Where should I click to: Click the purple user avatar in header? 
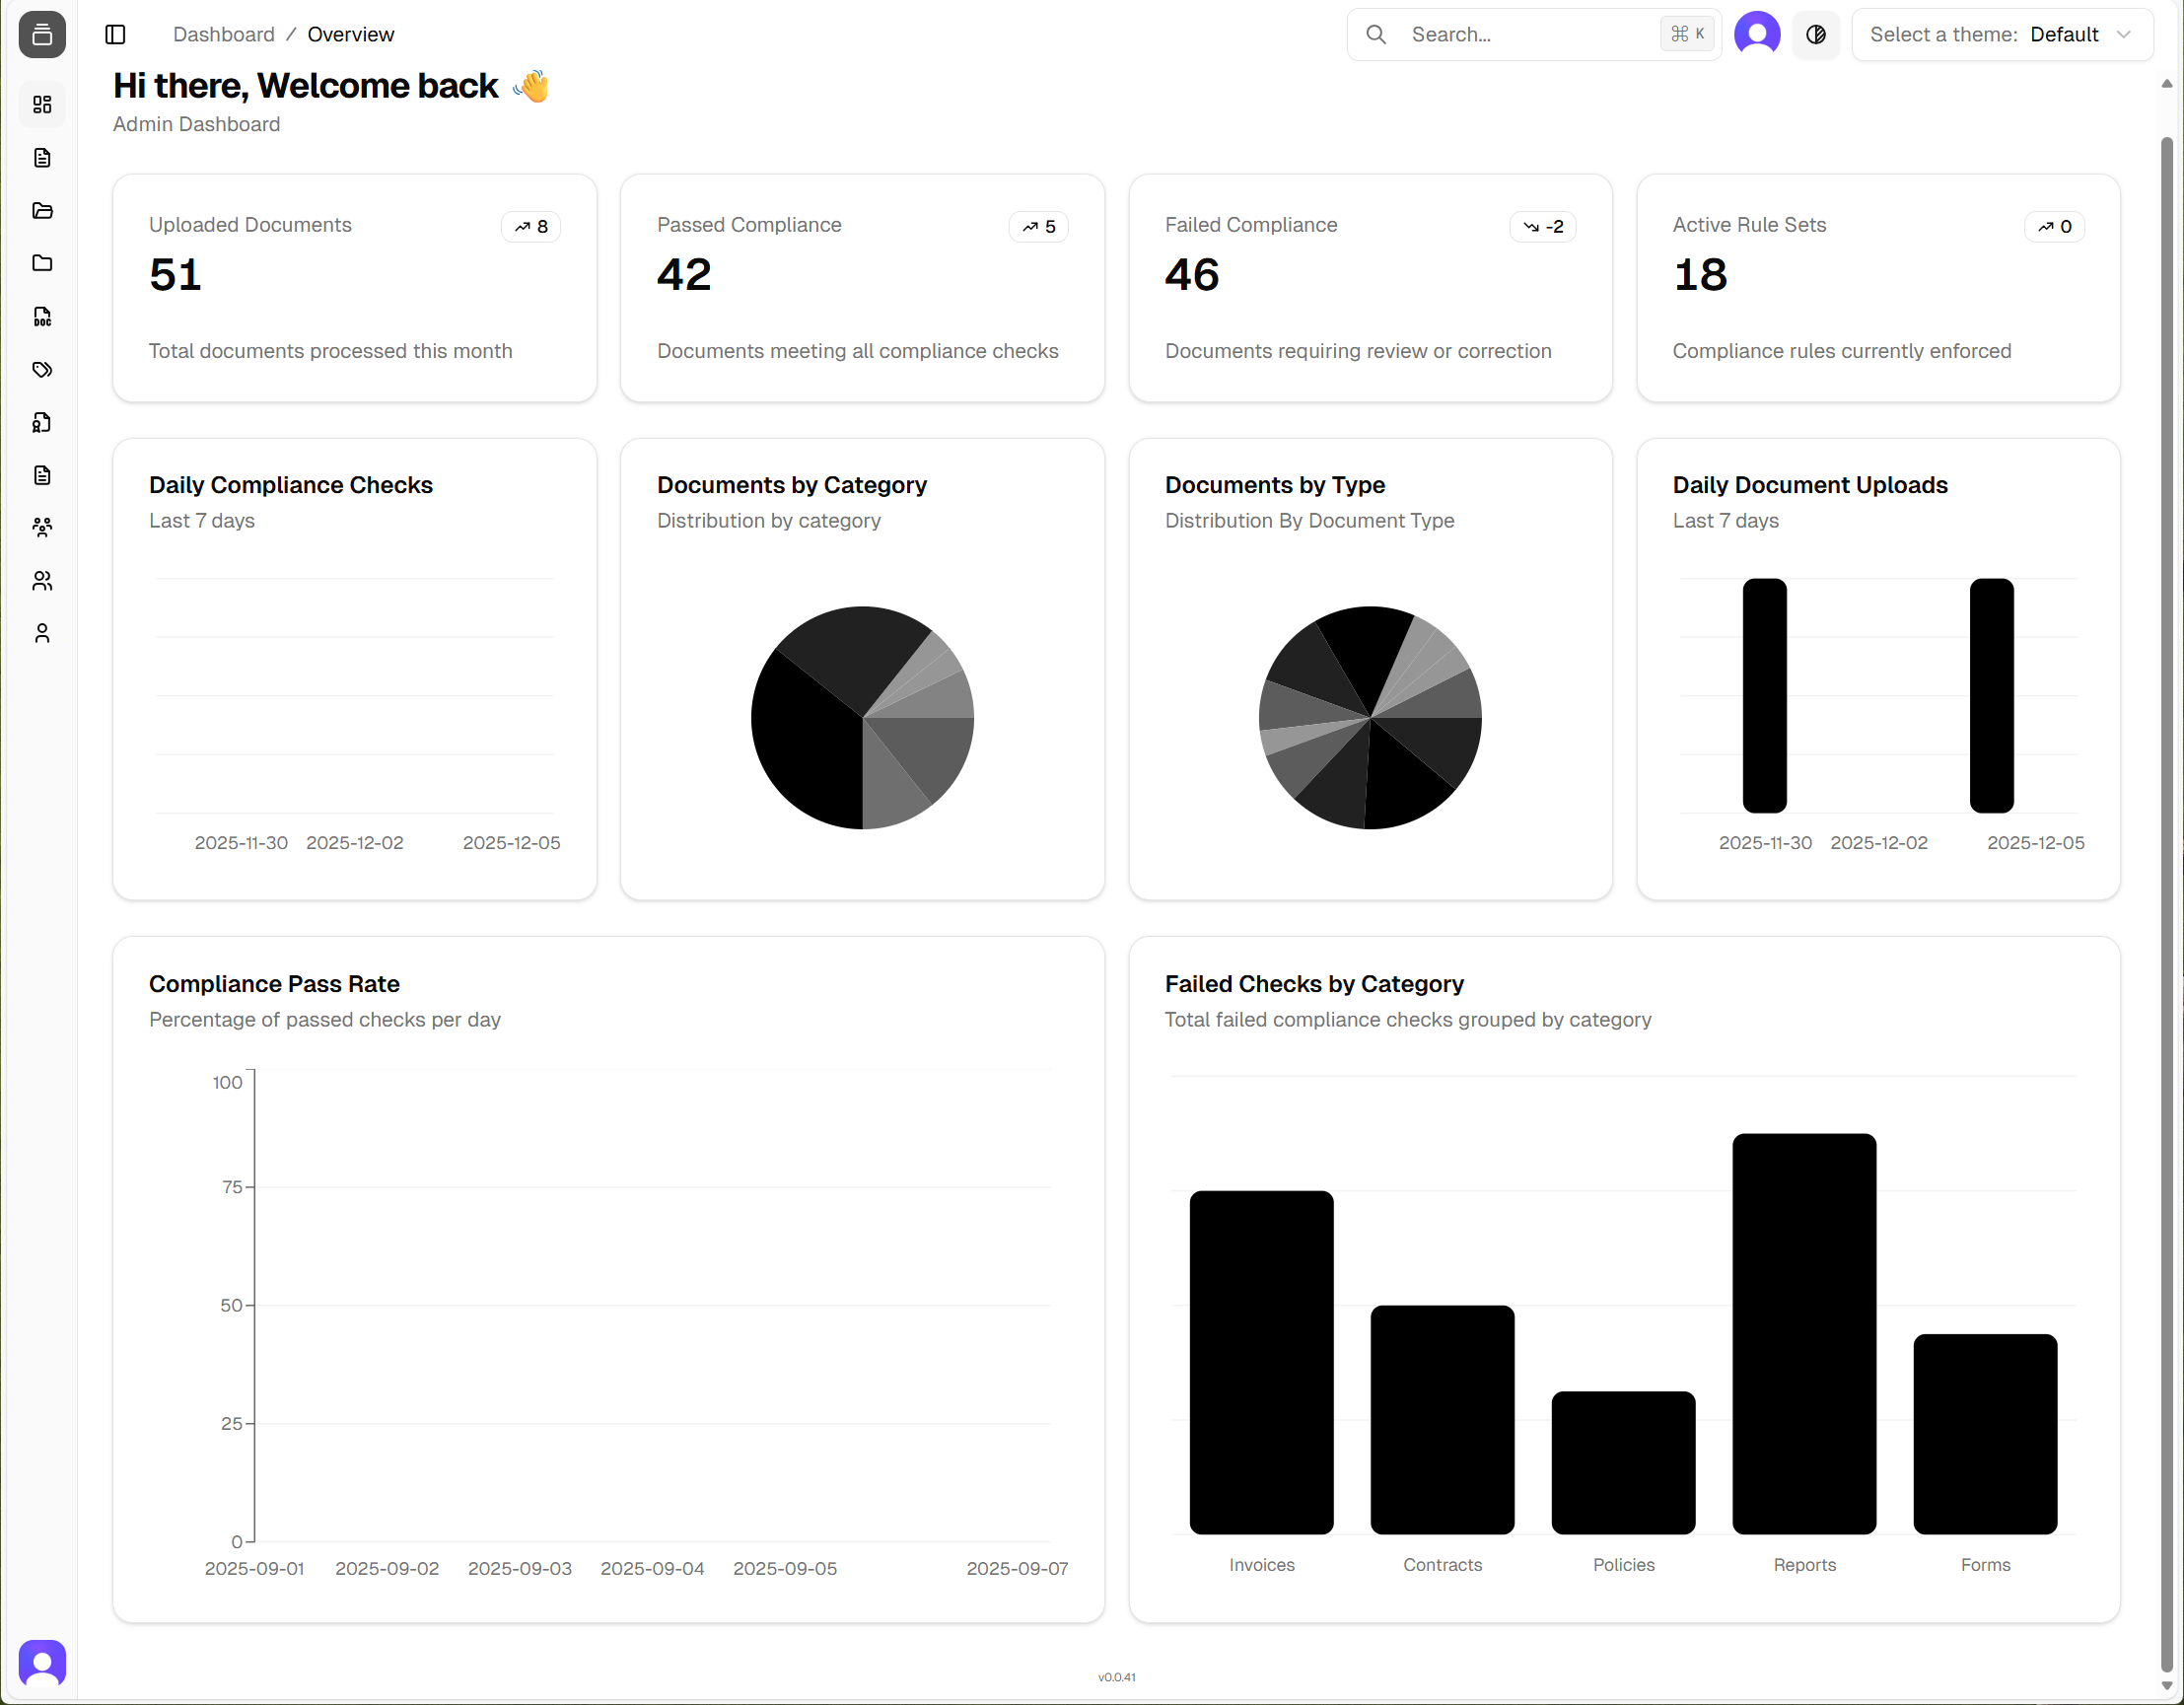(1756, 35)
